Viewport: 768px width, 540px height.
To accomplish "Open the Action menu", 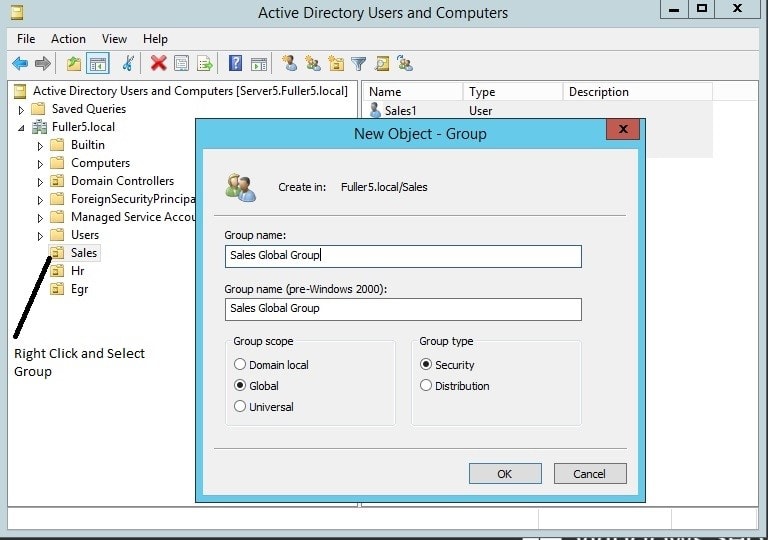I will tap(68, 39).
